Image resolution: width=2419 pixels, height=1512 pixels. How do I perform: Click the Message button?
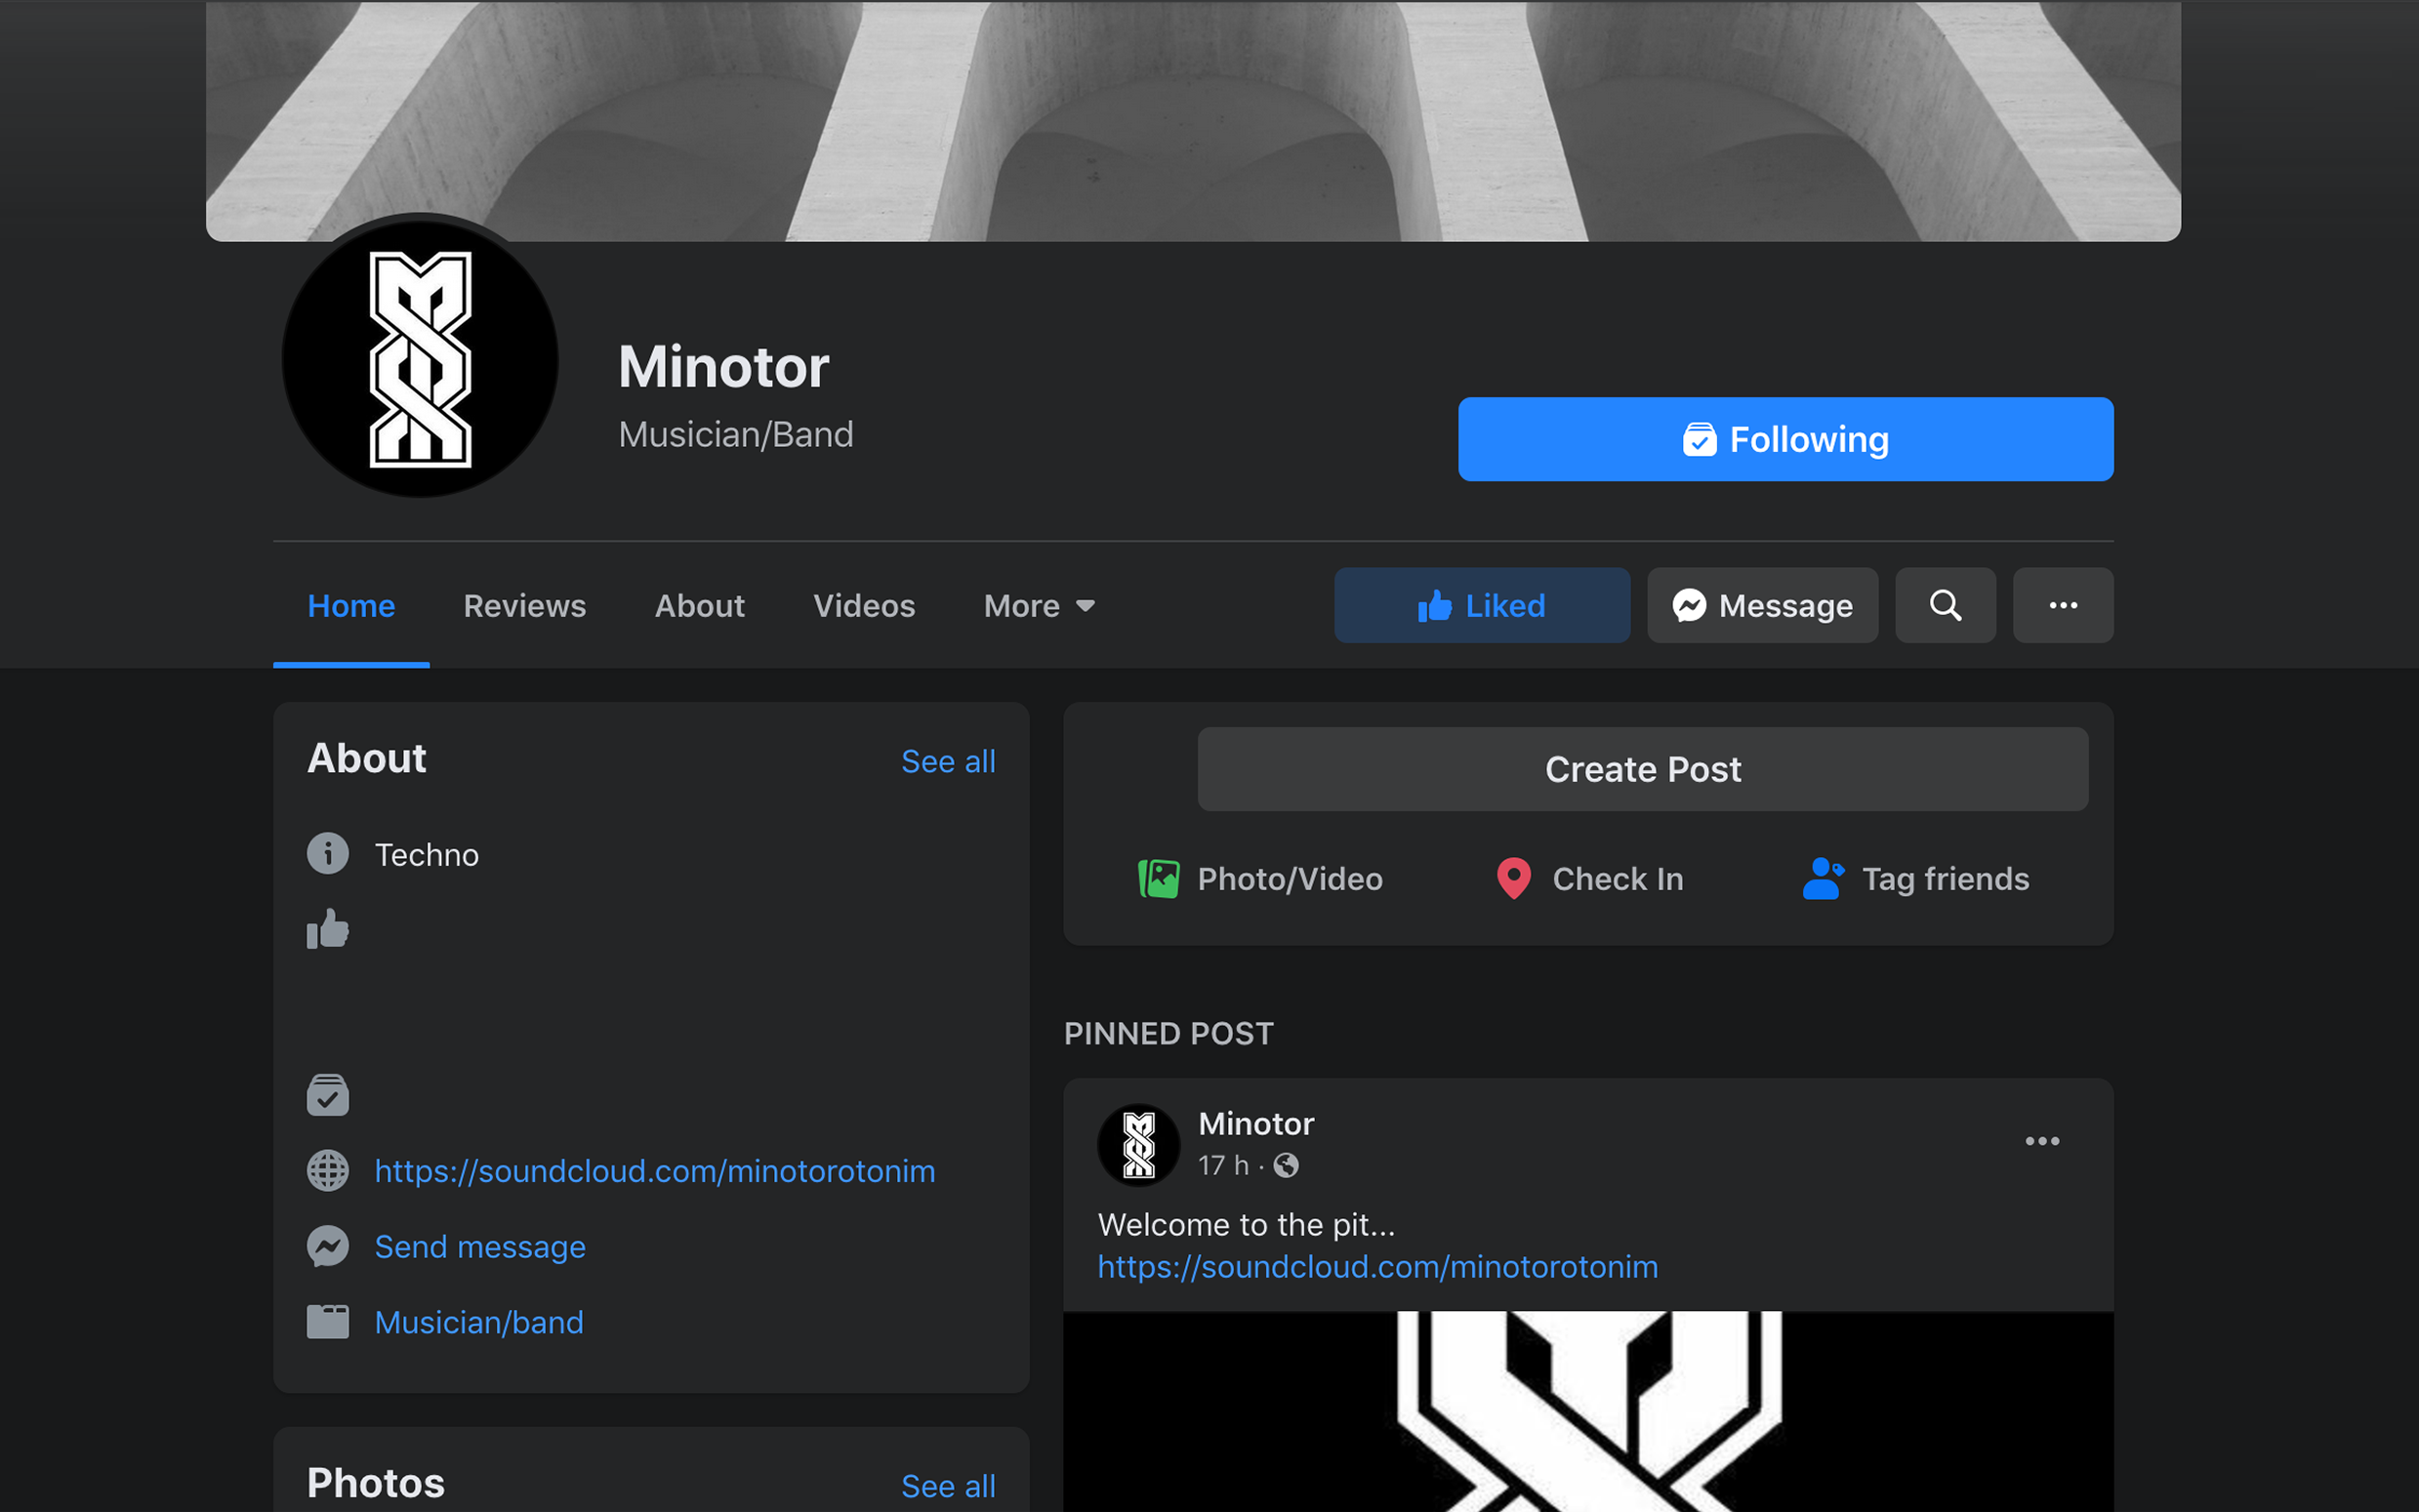tap(1761, 605)
